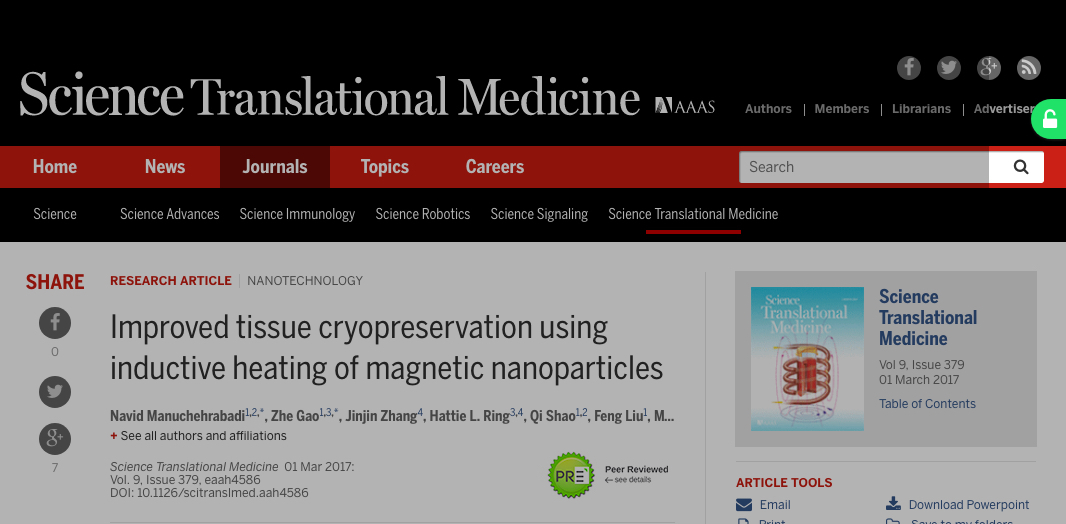The width and height of the screenshot is (1066, 524).
Task: Open the Topics menu item
Action: tap(385, 167)
